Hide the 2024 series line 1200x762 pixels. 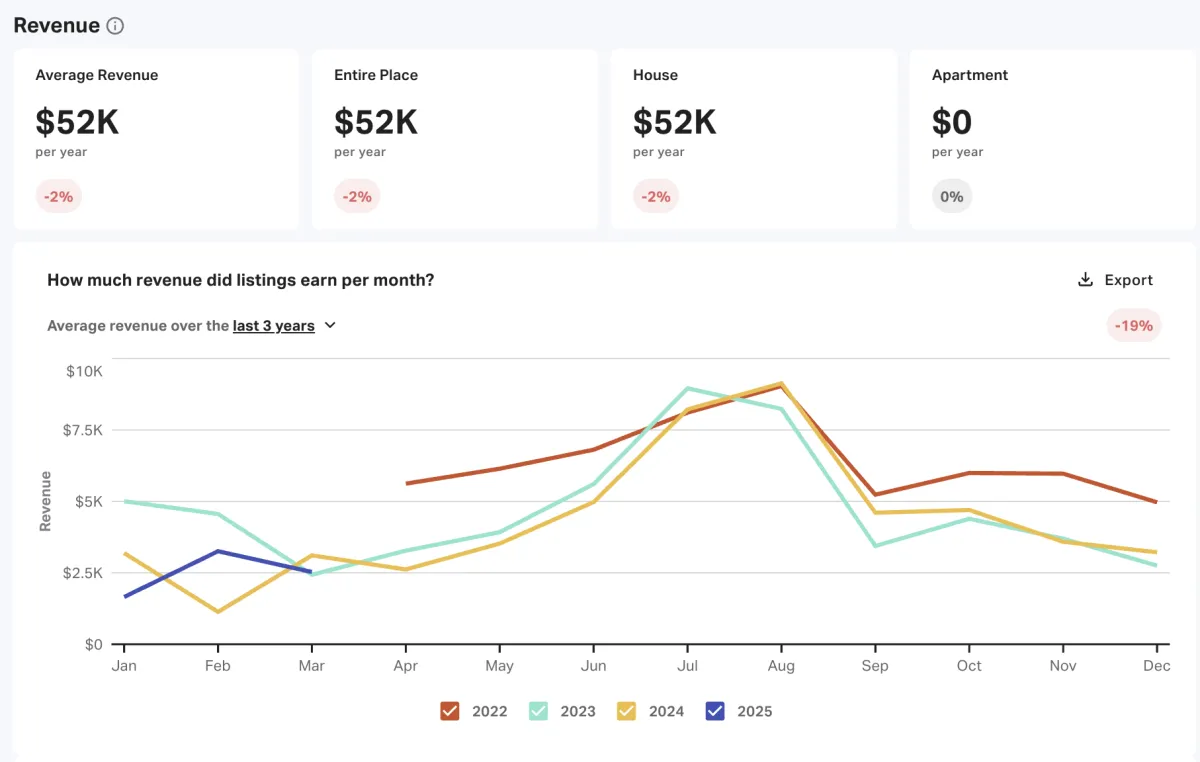(x=626, y=711)
